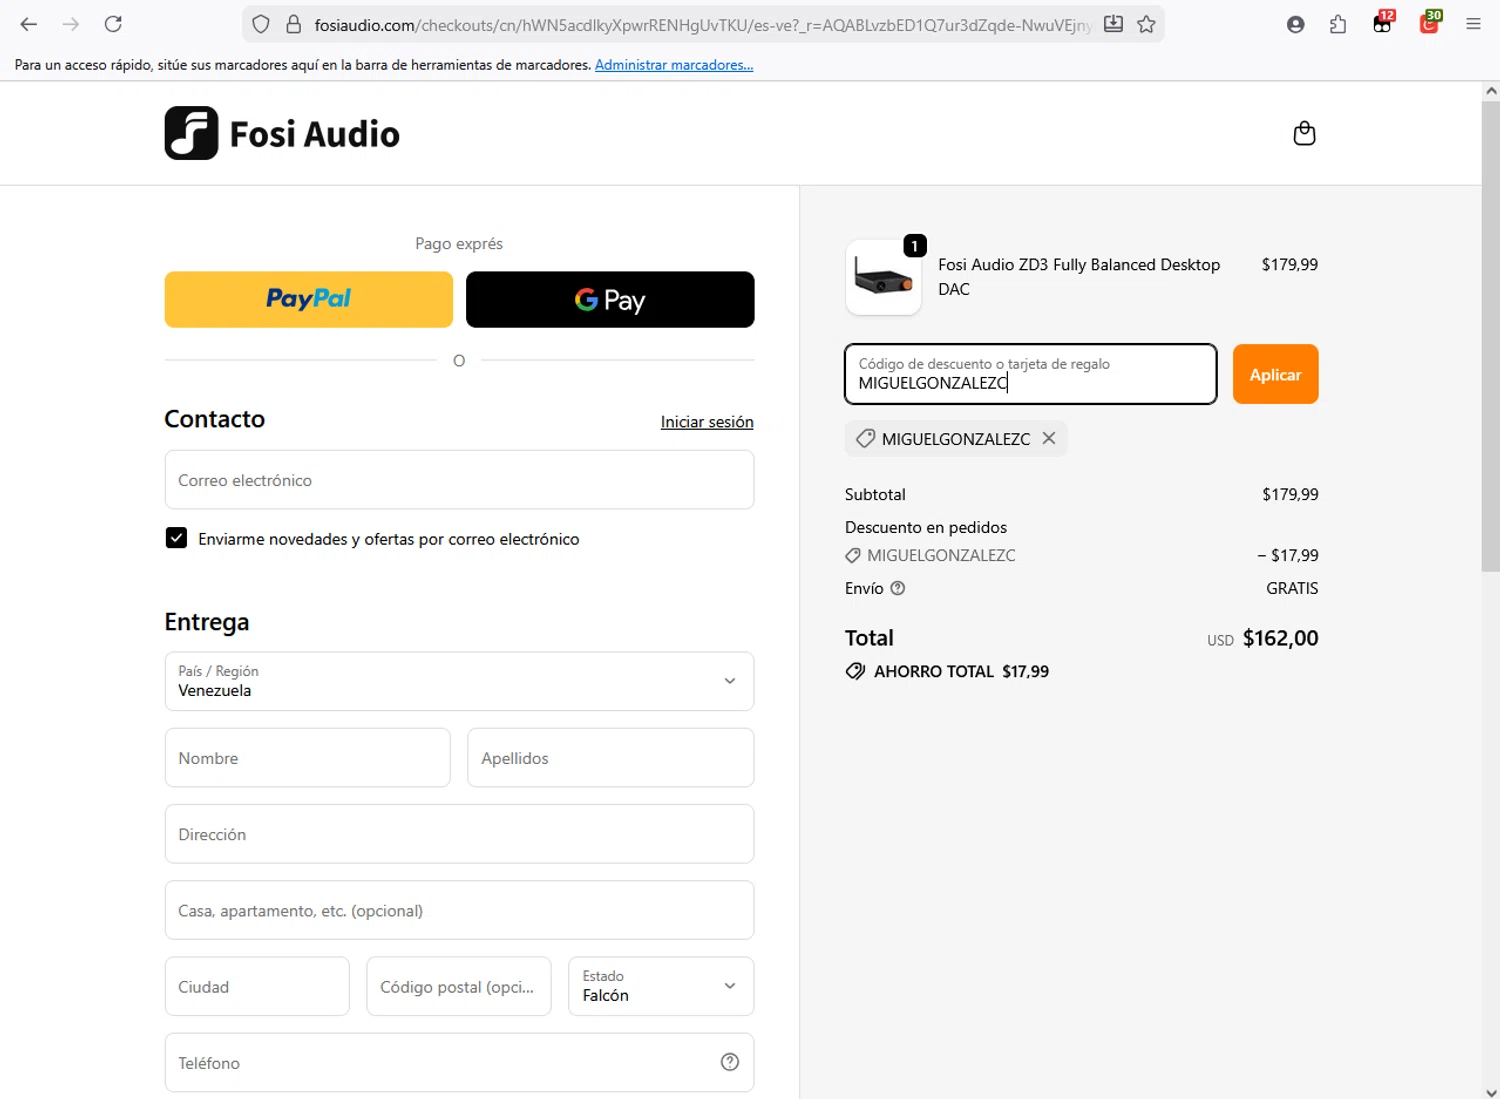This screenshot has height=1099, width=1500.
Task: Click the product name Fosi Audio ZD3 text
Action: point(1079,277)
